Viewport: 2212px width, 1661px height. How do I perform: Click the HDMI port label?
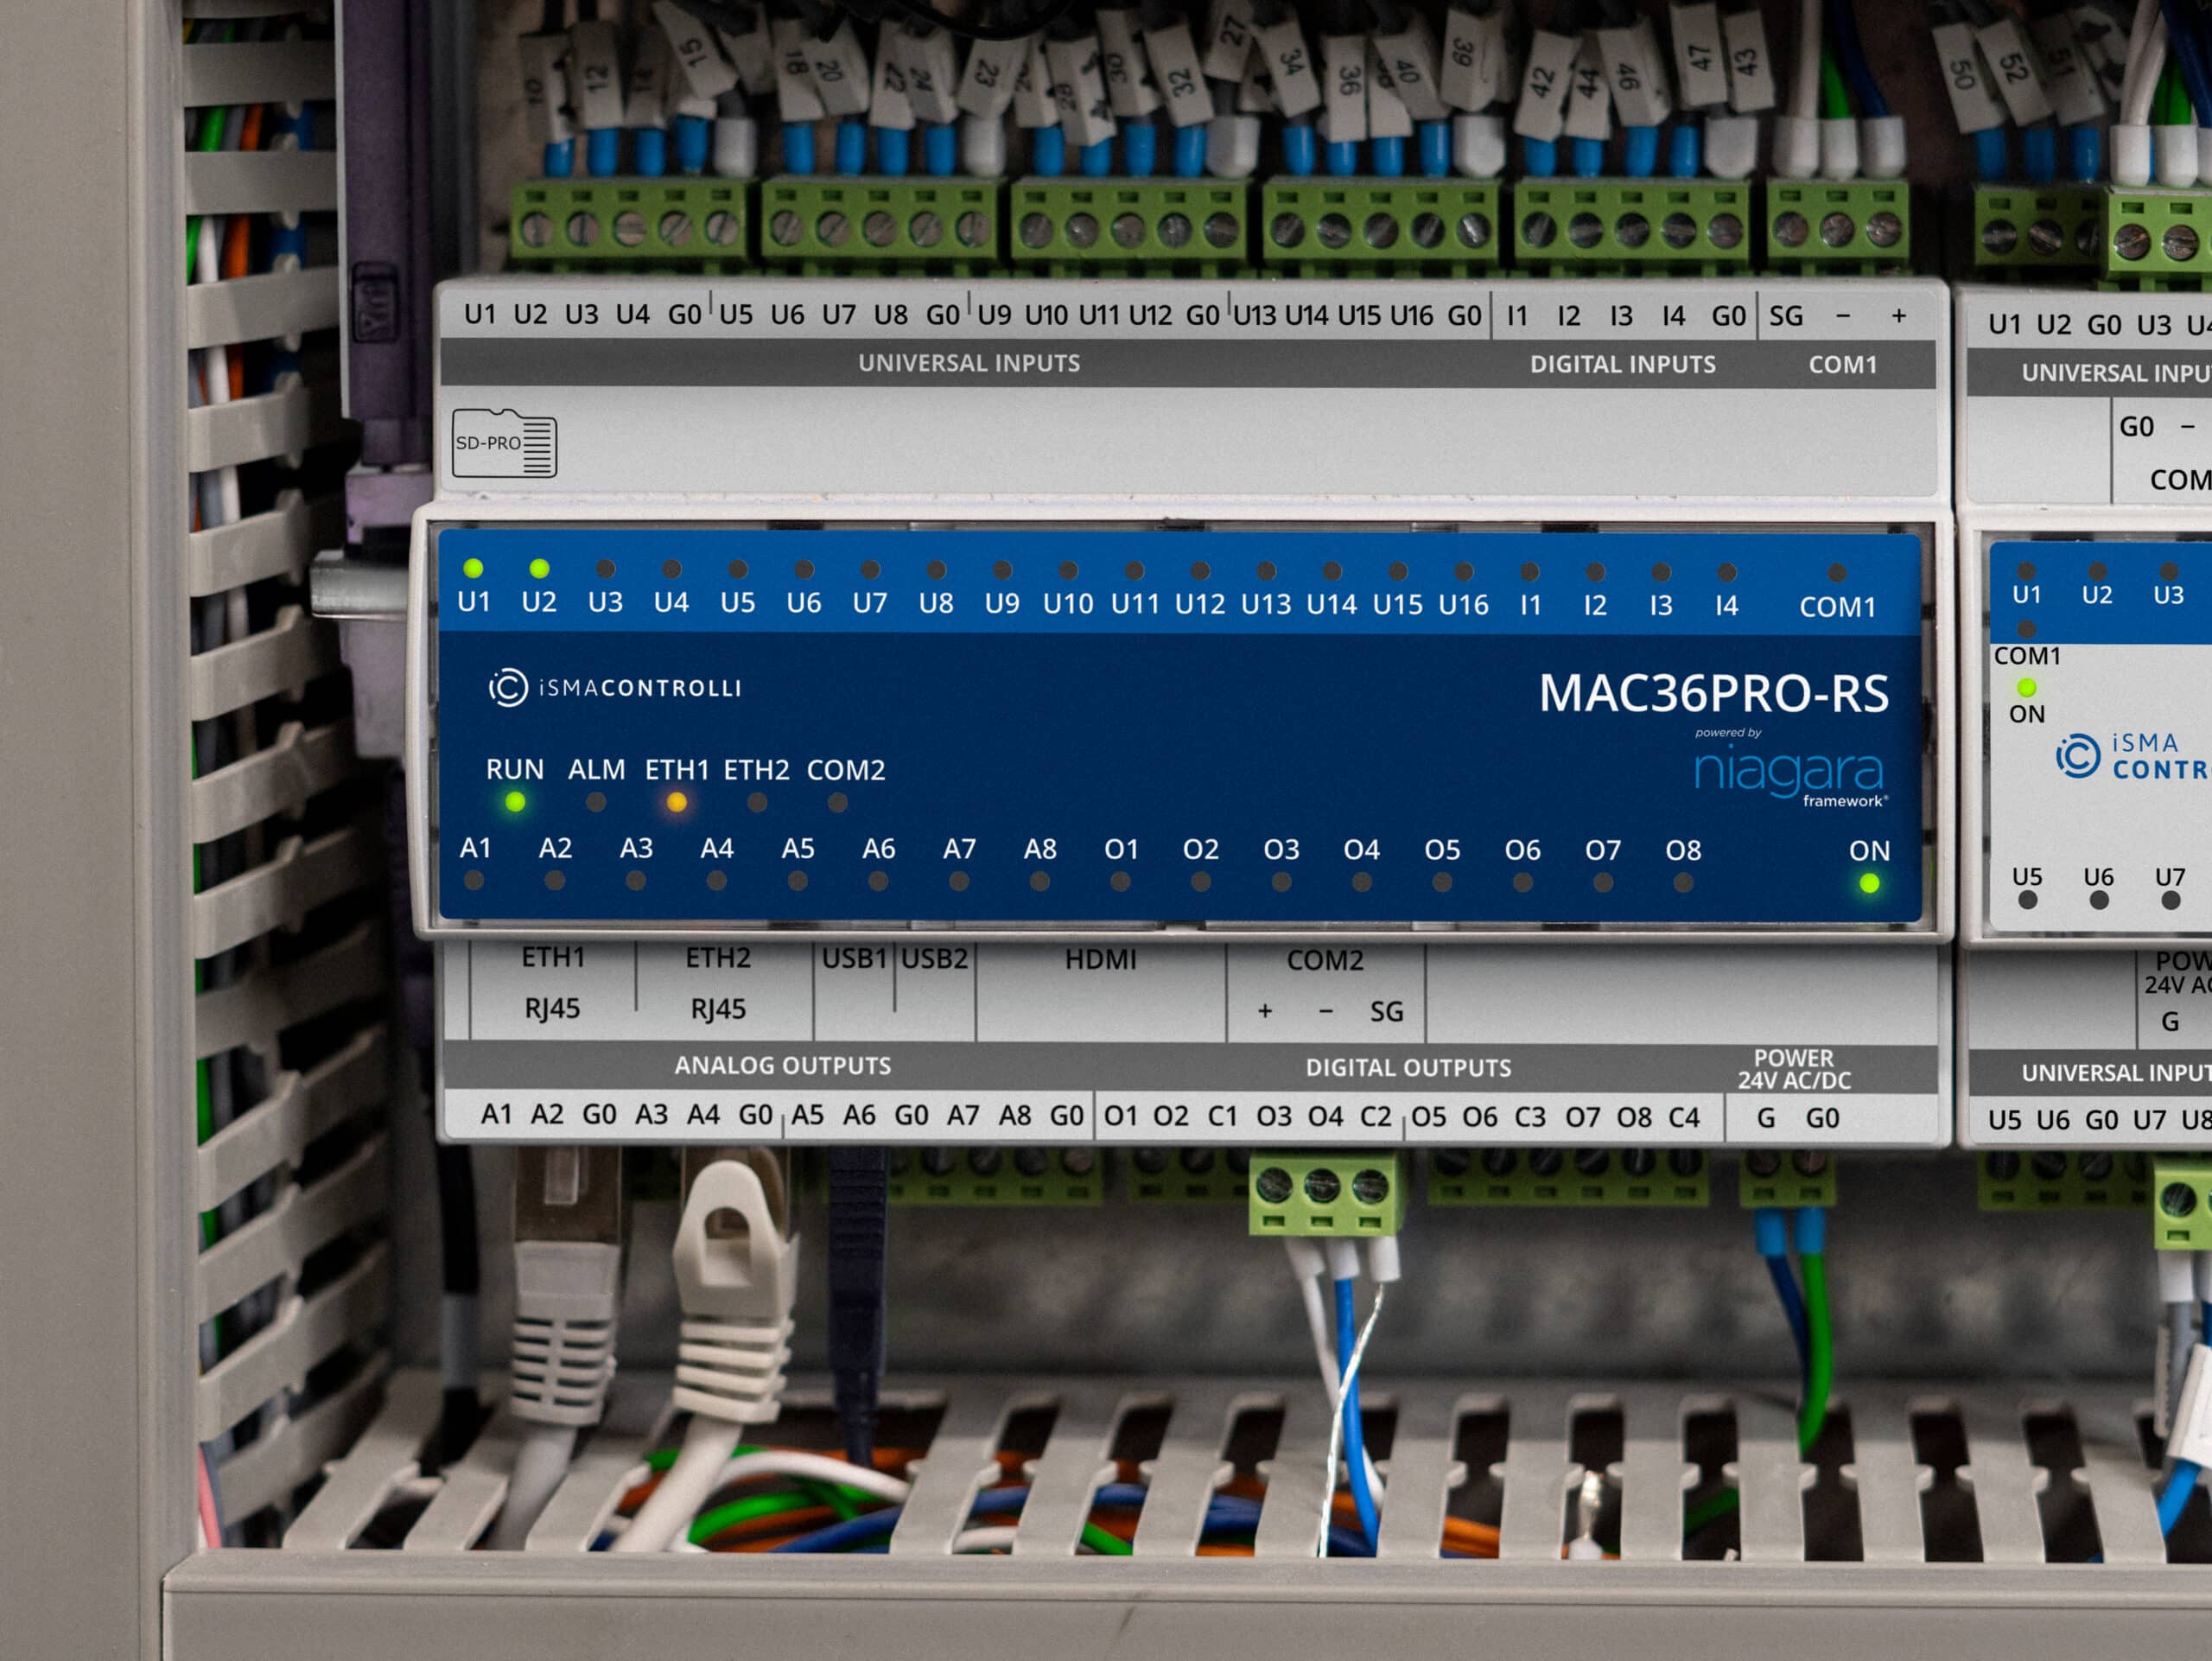1100,960
